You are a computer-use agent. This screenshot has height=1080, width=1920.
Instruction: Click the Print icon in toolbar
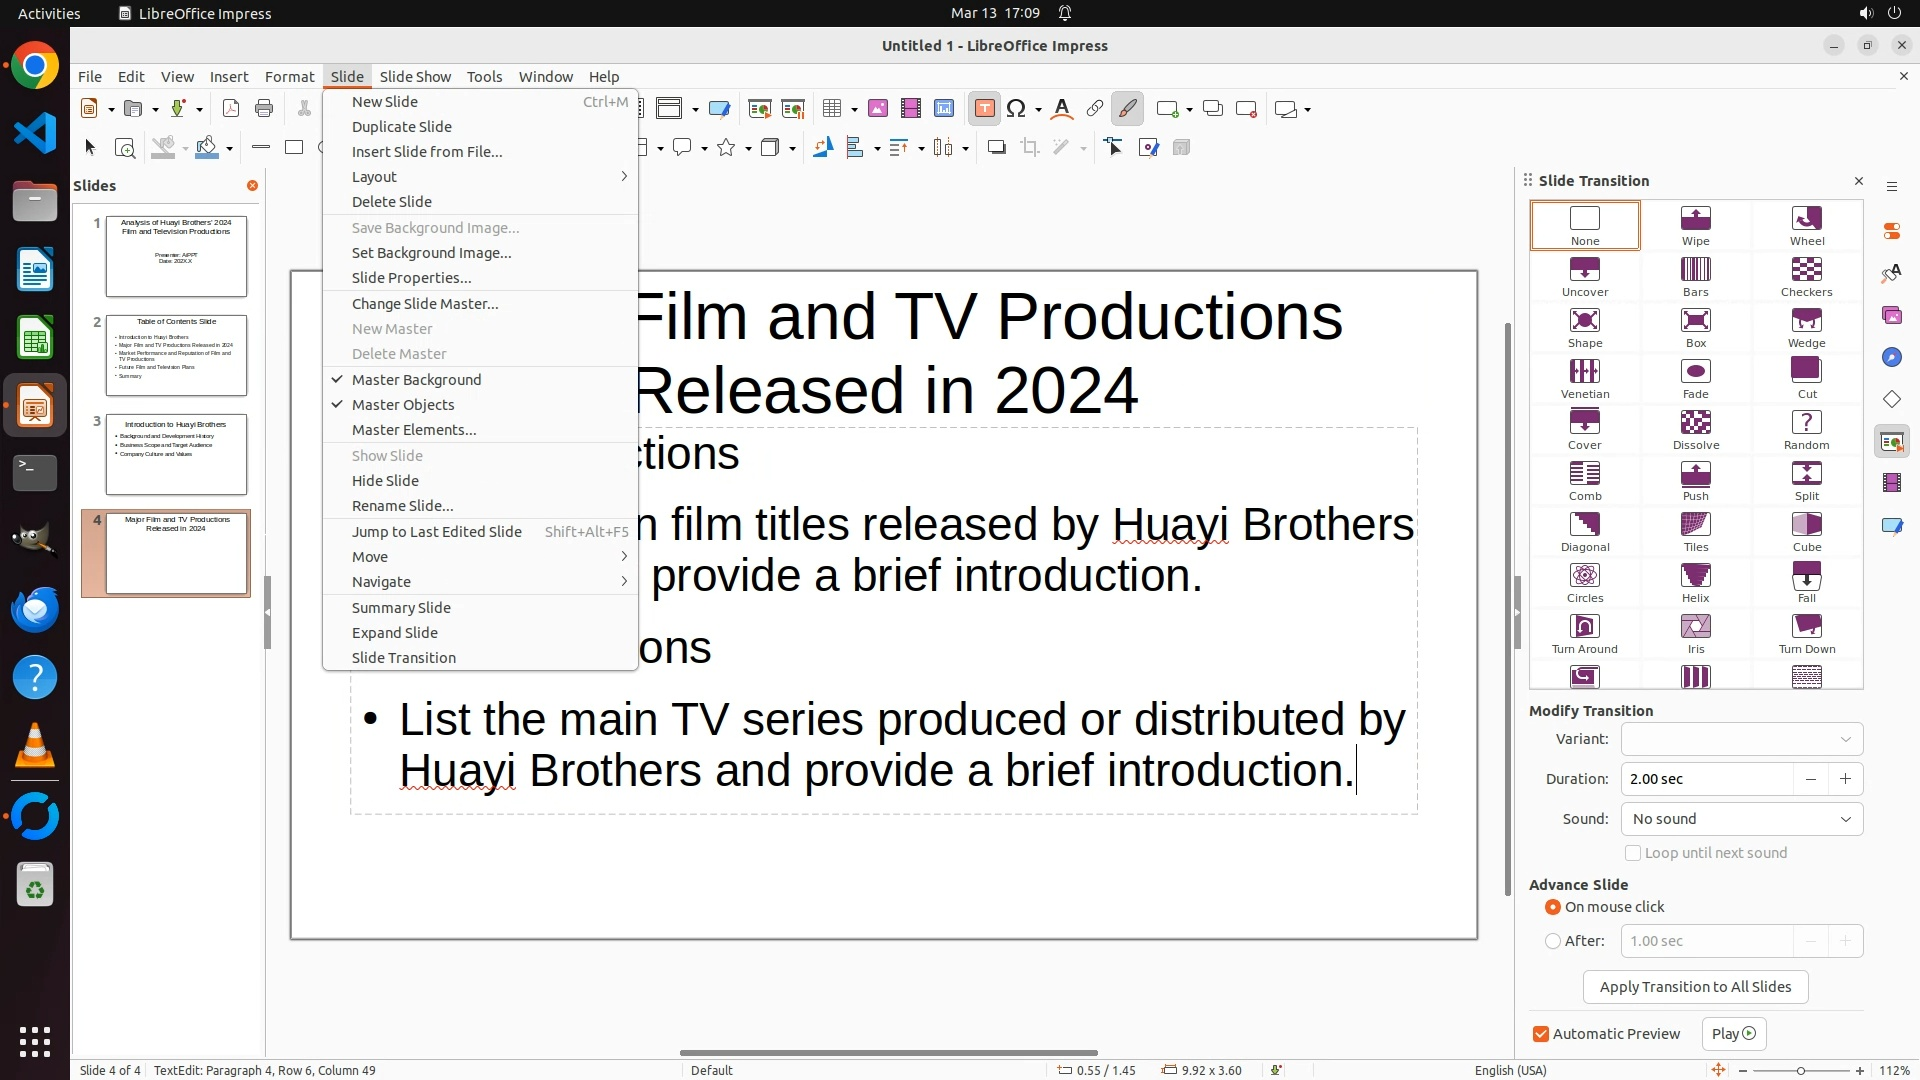tap(264, 109)
